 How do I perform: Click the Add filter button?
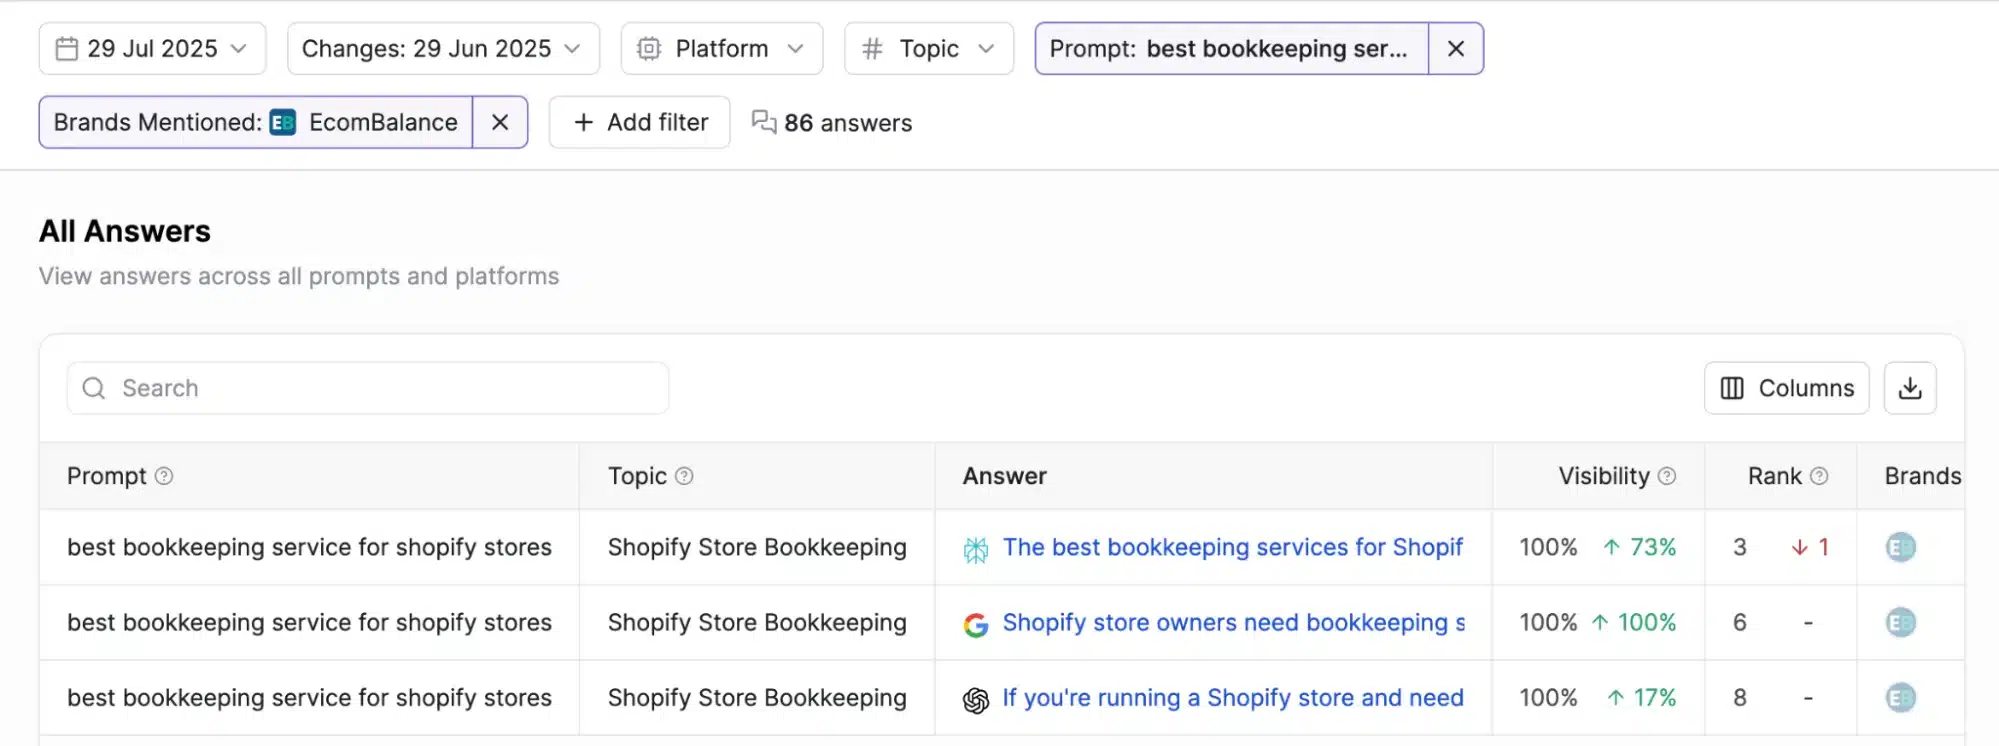[640, 122]
